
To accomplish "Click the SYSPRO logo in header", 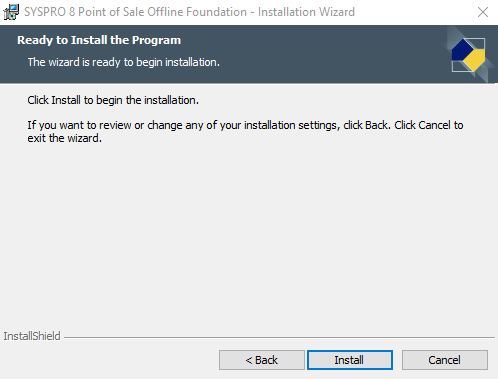I will (x=468, y=55).
